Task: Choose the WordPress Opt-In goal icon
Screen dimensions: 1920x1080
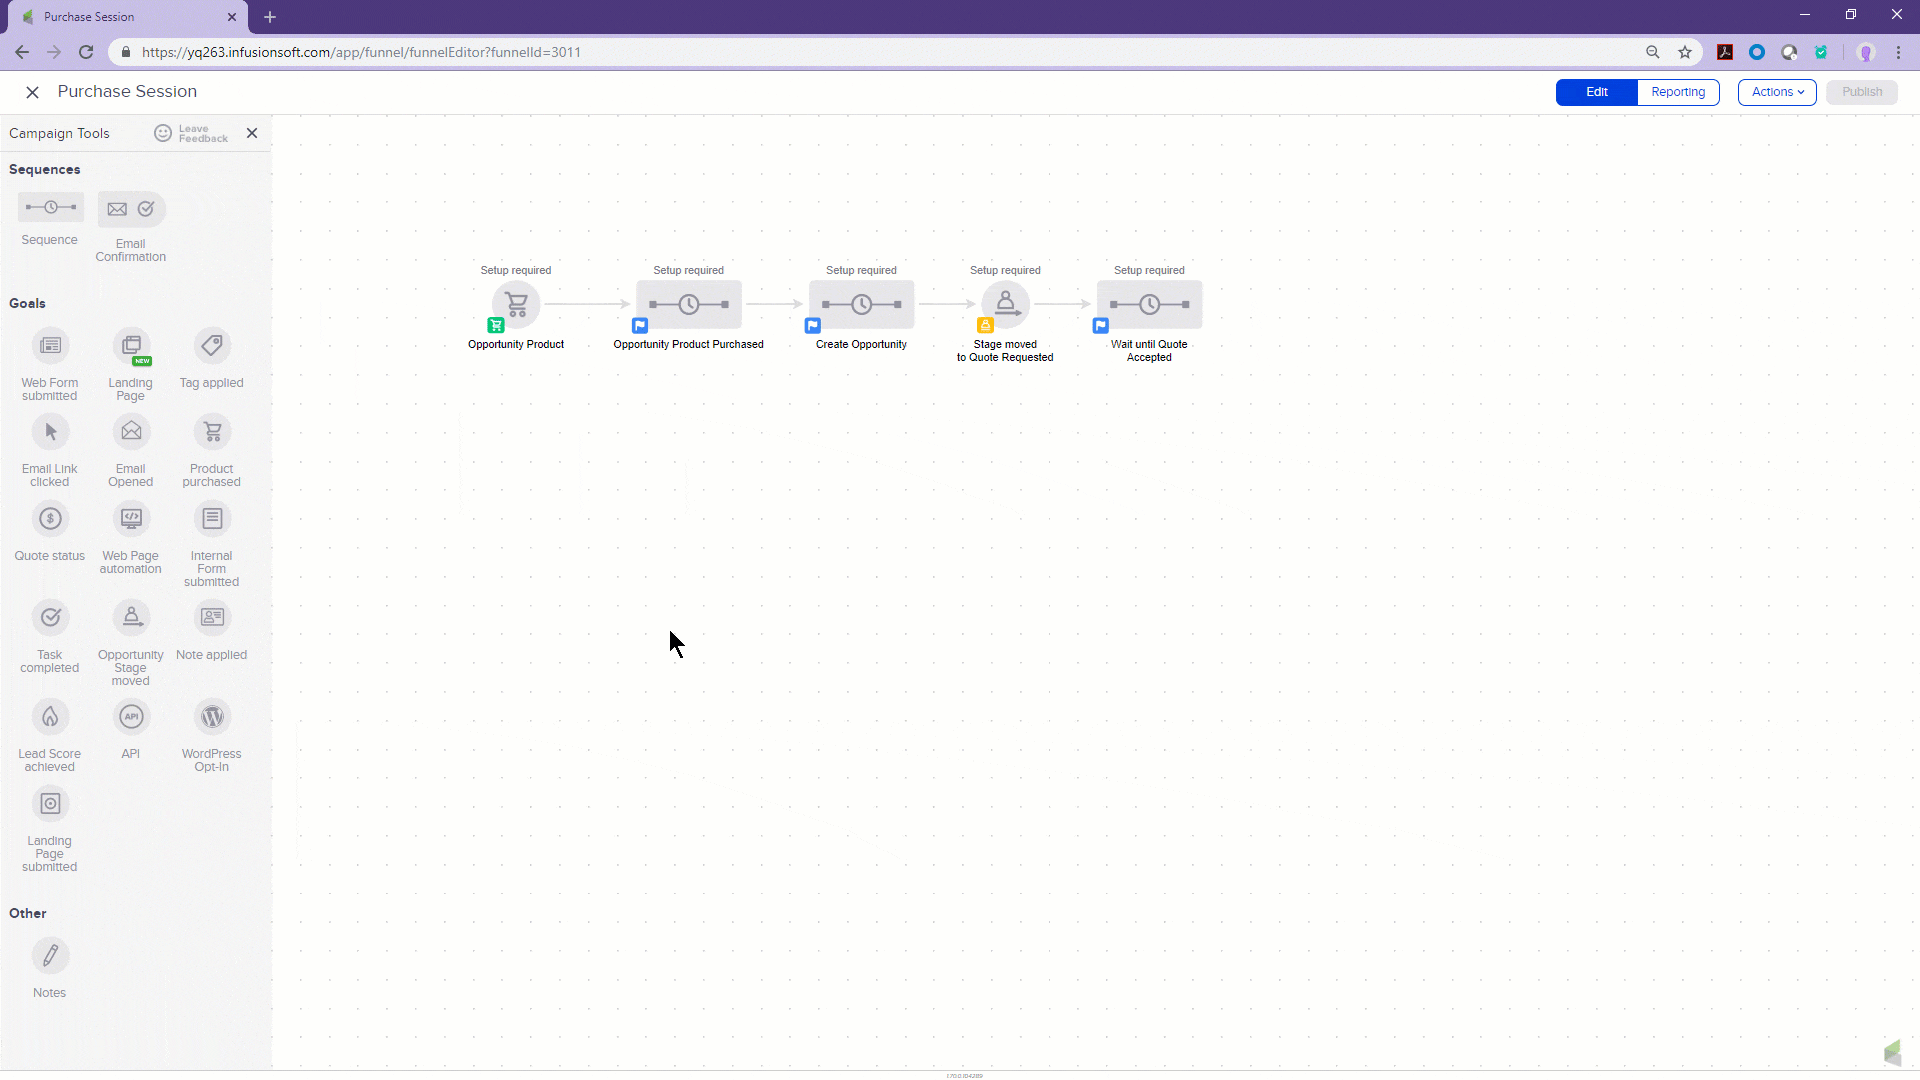Action: pyautogui.click(x=212, y=717)
